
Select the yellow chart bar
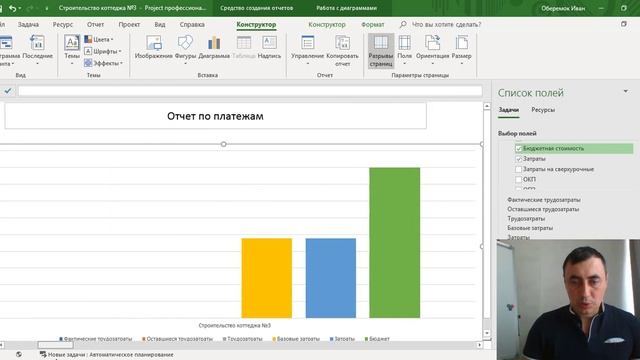(267, 278)
